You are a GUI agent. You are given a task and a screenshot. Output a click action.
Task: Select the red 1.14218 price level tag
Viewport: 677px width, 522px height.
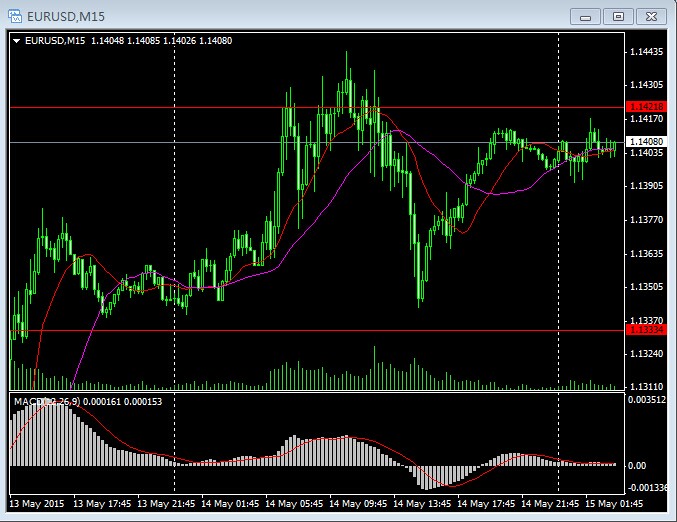coord(645,106)
